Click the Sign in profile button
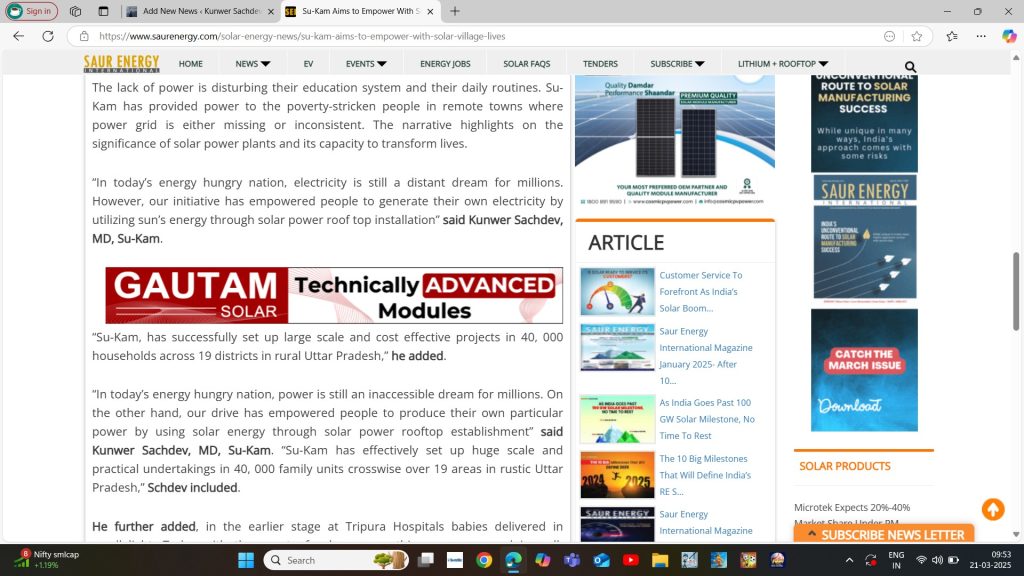This screenshot has width=1024, height=576. (32, 11)
